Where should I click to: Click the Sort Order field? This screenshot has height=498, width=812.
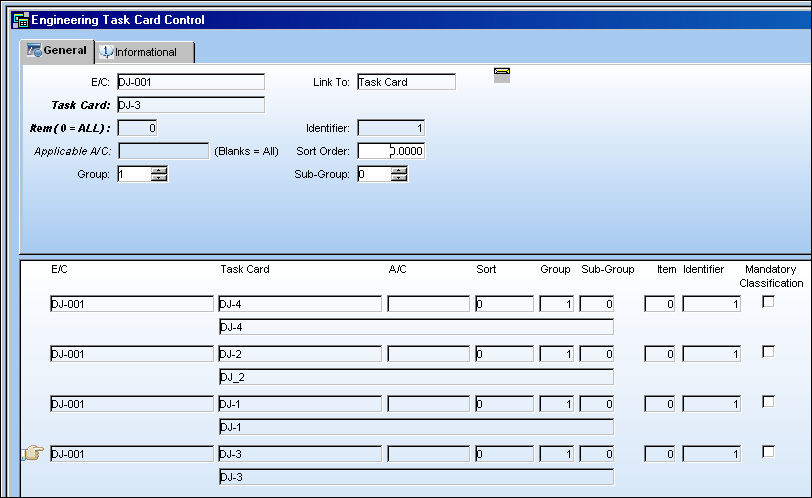click(x=391, y=151)
